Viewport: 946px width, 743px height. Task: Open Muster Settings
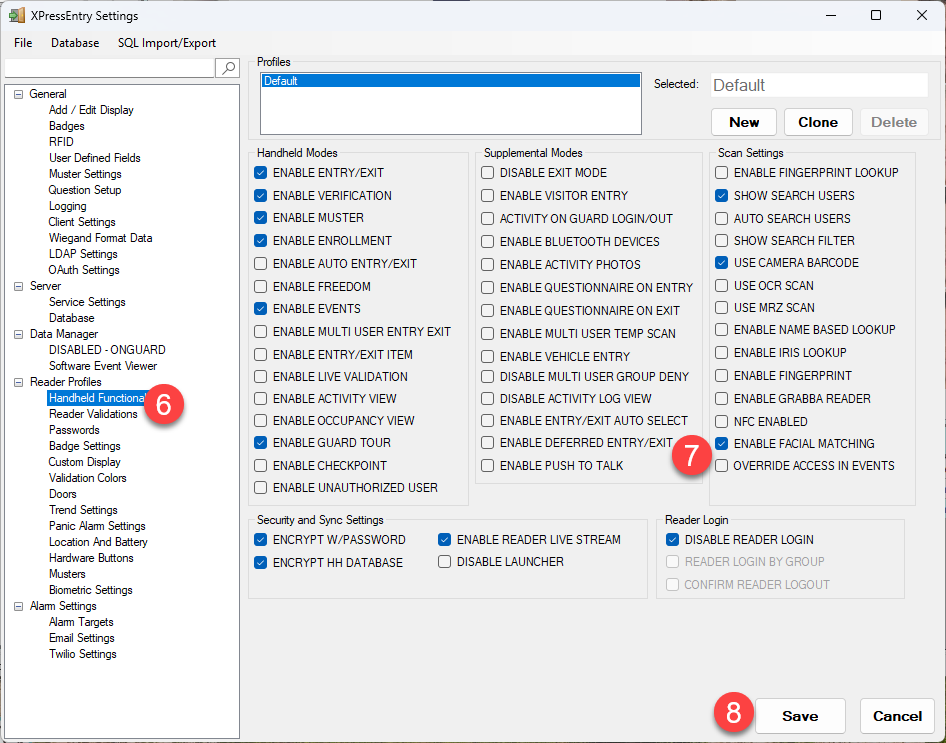point(85,174)
